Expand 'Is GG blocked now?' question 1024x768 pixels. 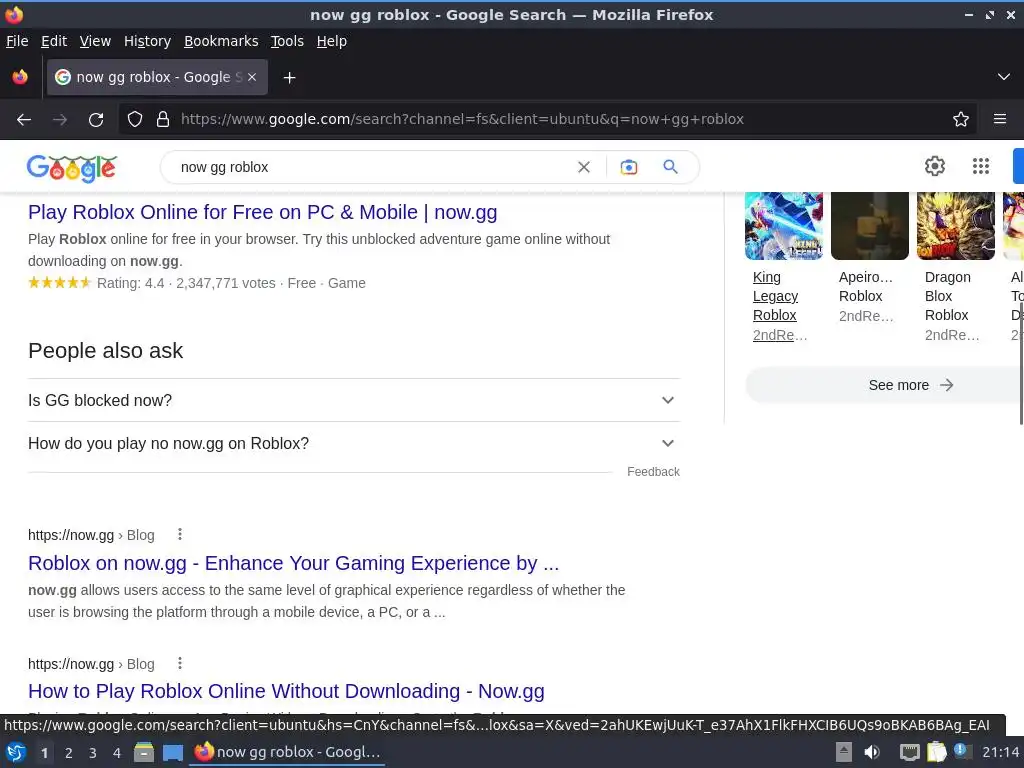[x=354, y=400]
